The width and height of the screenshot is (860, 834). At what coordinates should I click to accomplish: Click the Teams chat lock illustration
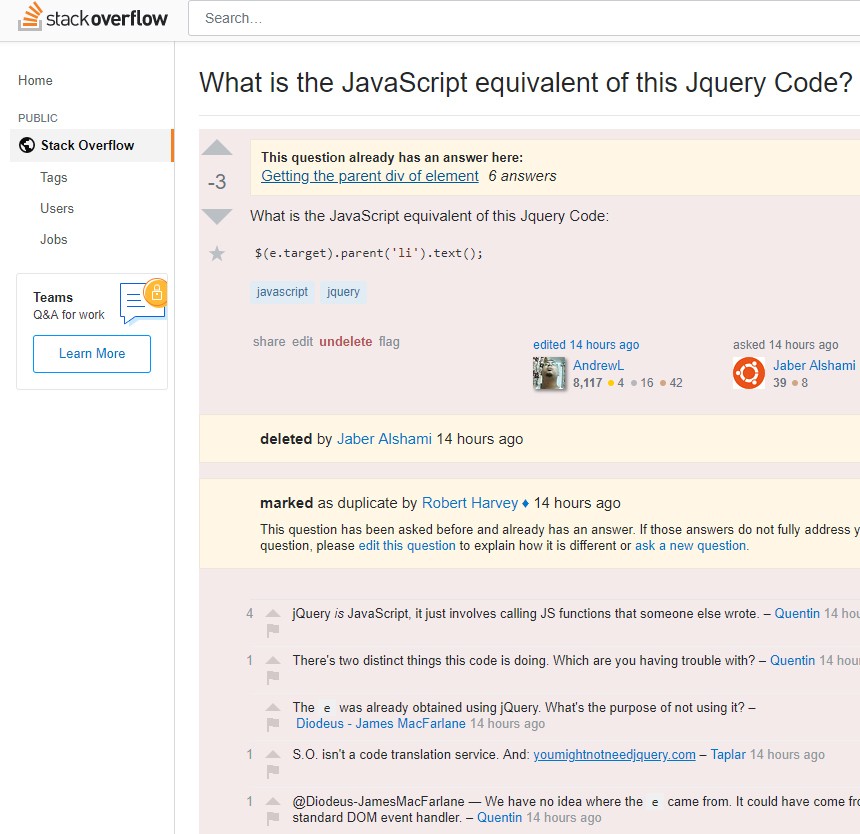click(x=143, y=300)
